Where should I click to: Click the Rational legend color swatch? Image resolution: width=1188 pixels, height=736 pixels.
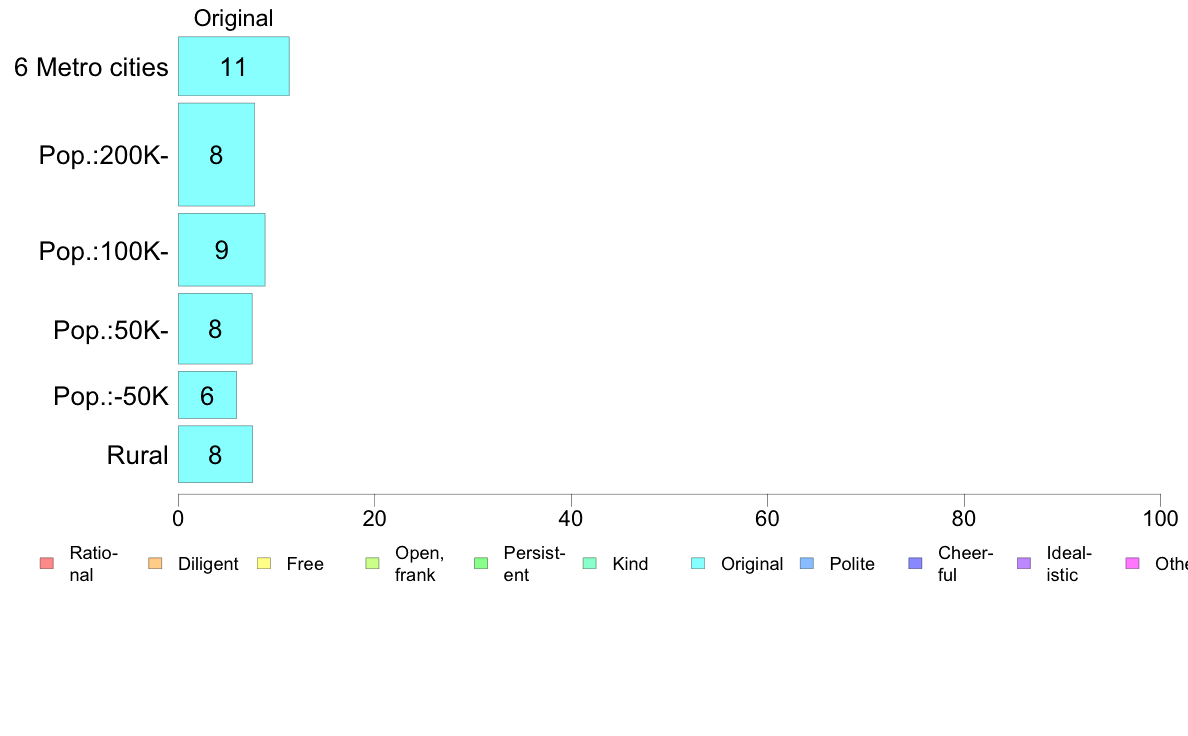pos(46,564)
